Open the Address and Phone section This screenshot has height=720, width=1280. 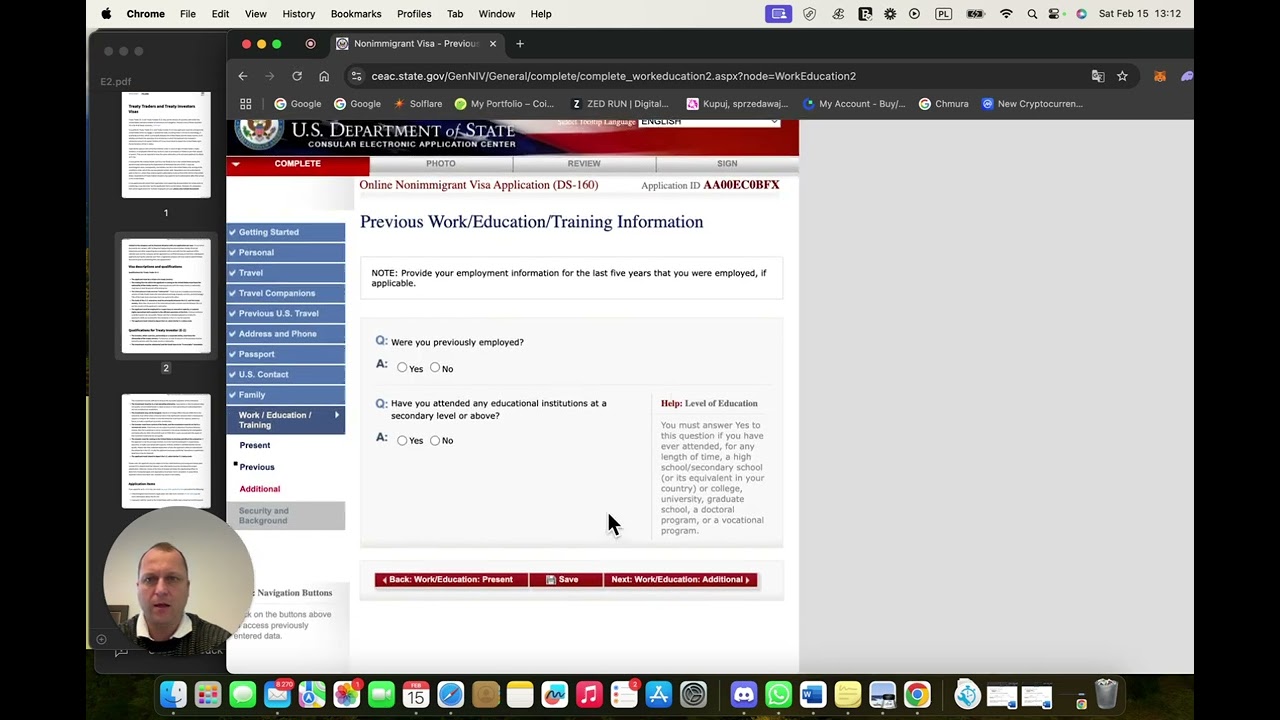286,334
